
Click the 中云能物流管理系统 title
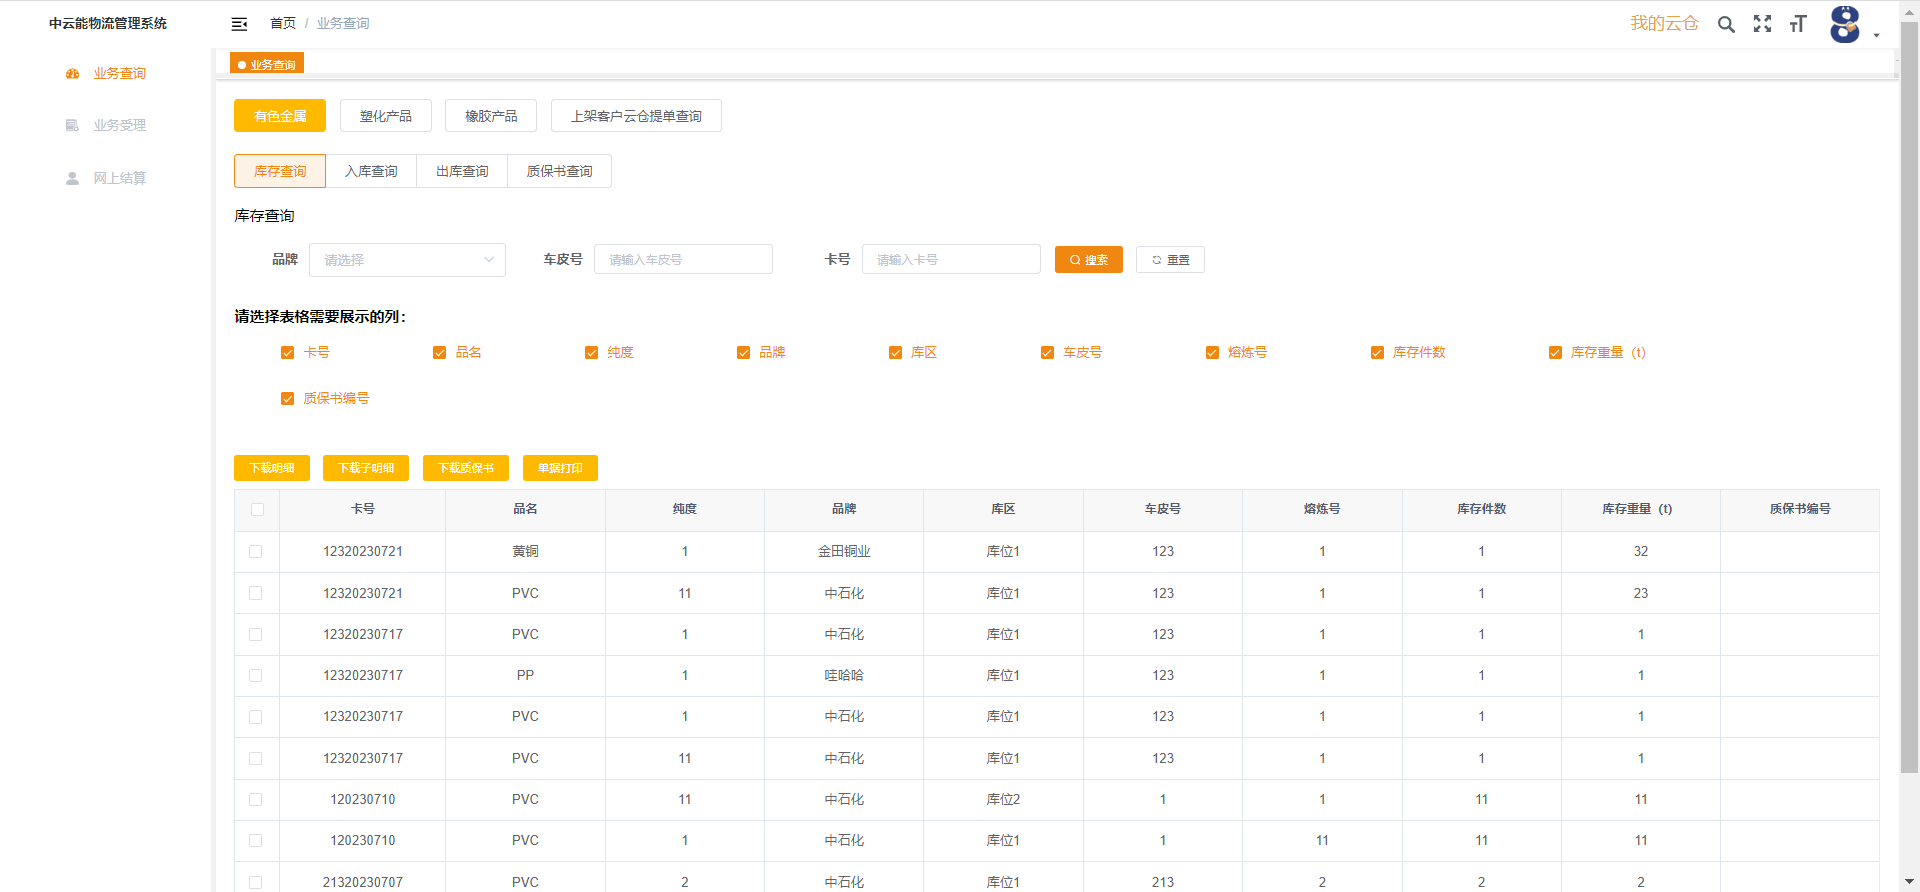108,23
